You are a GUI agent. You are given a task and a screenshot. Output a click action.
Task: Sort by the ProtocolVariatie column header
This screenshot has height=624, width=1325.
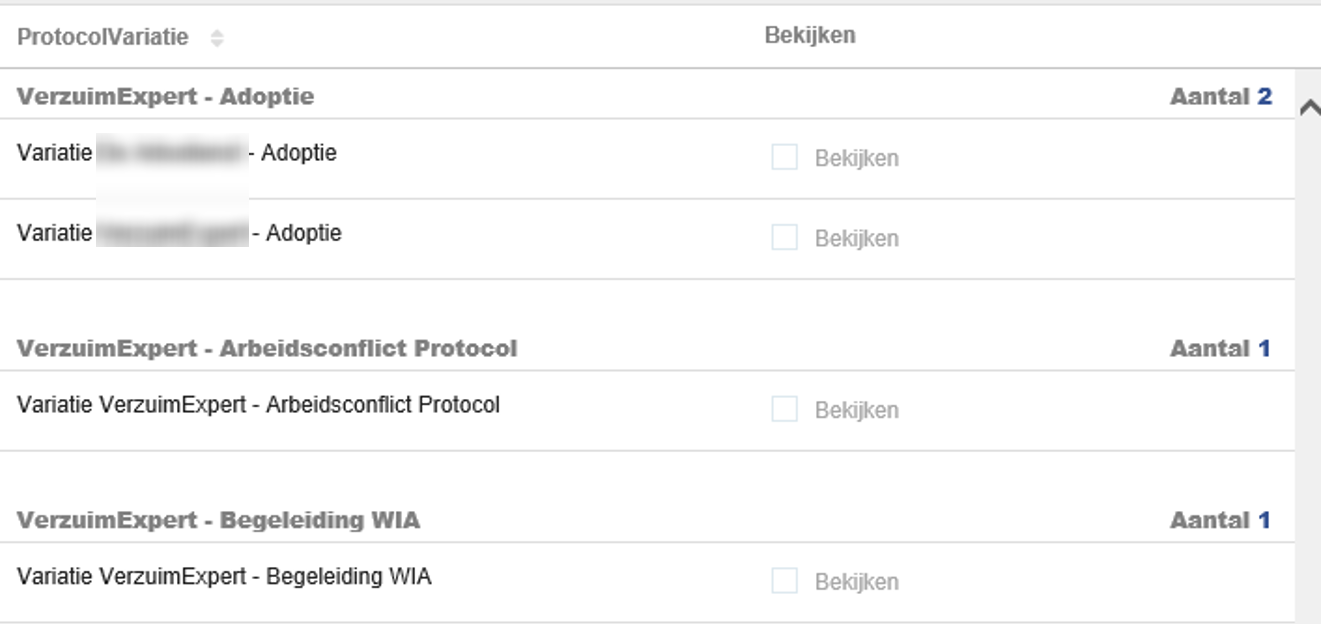[102, 37]
